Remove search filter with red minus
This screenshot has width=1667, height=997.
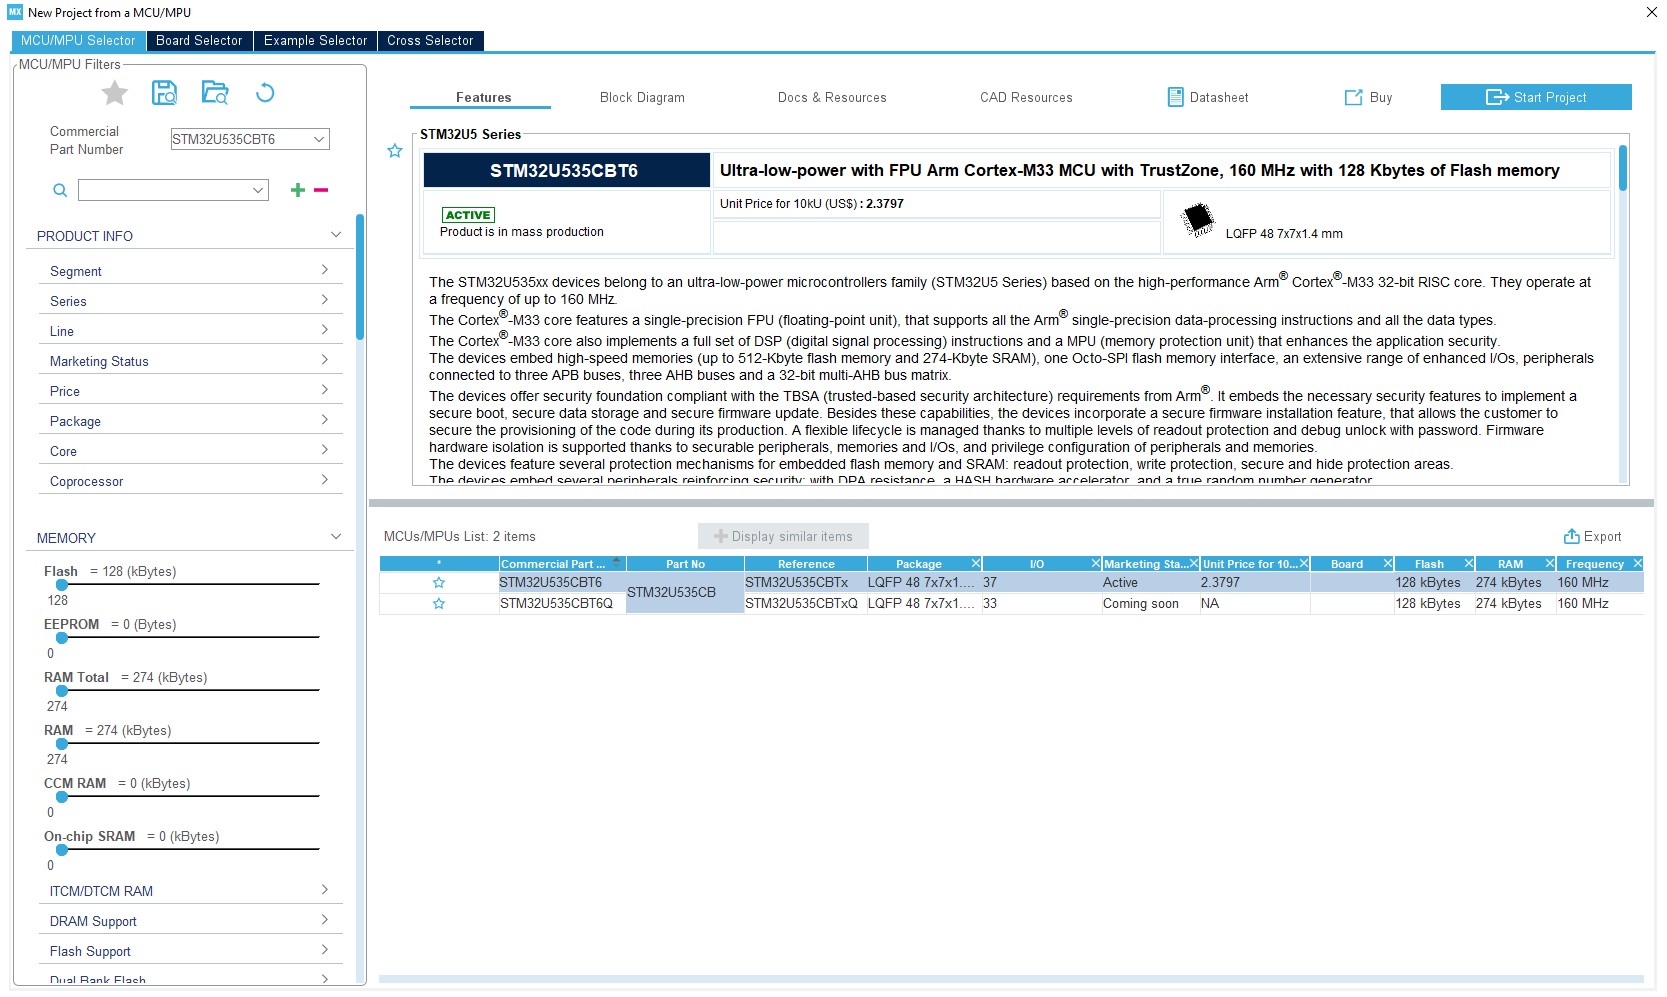[x=321, y=190]
